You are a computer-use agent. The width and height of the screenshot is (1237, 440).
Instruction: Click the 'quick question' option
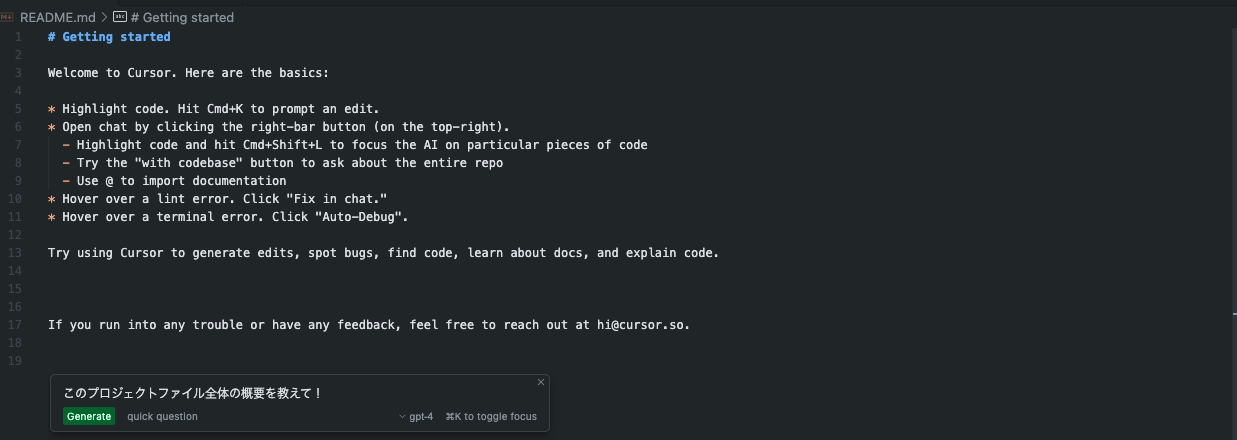[x=162, y=416]
